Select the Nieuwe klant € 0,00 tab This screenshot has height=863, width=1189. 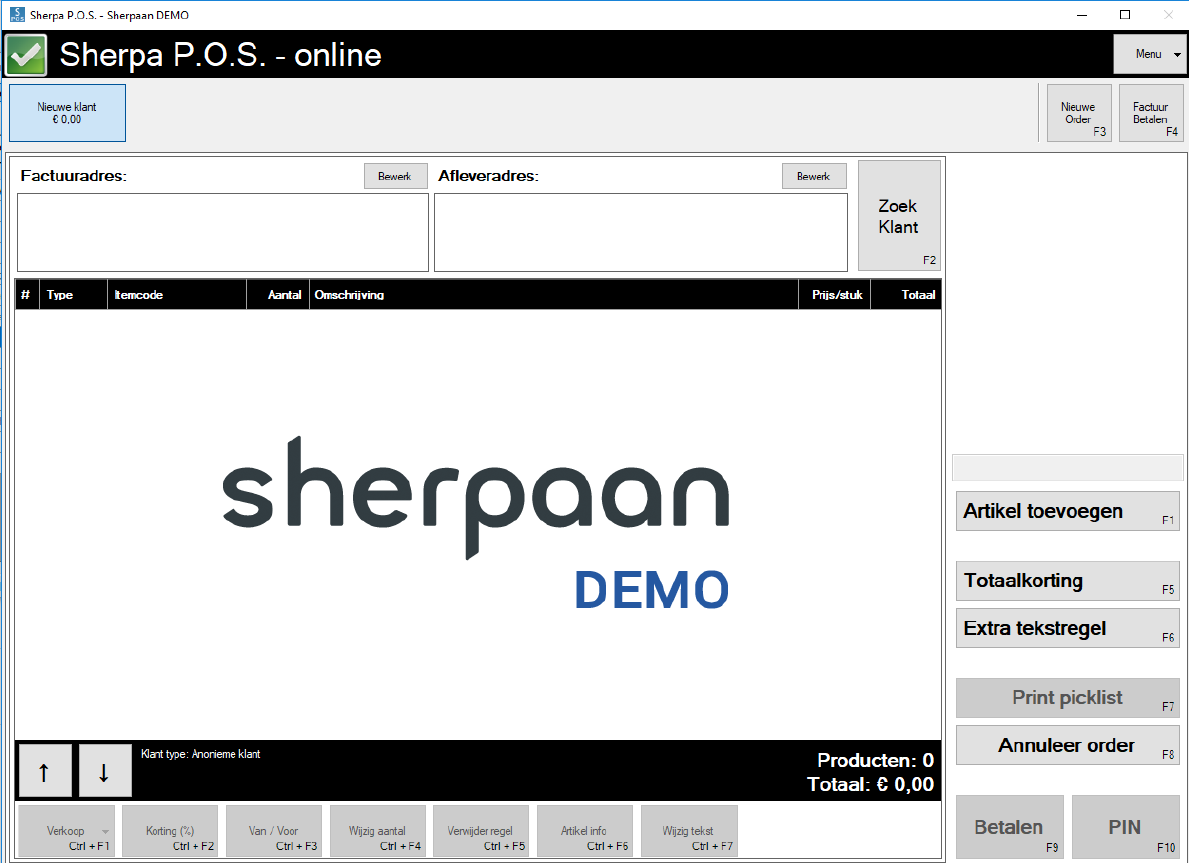(67, 113)
